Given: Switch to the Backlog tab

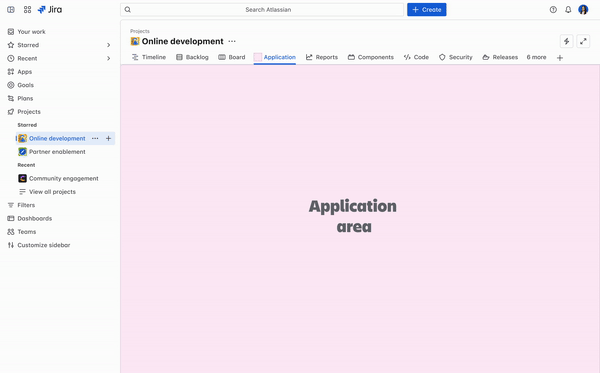Looking at the screenshot, I should coord(192,57).
